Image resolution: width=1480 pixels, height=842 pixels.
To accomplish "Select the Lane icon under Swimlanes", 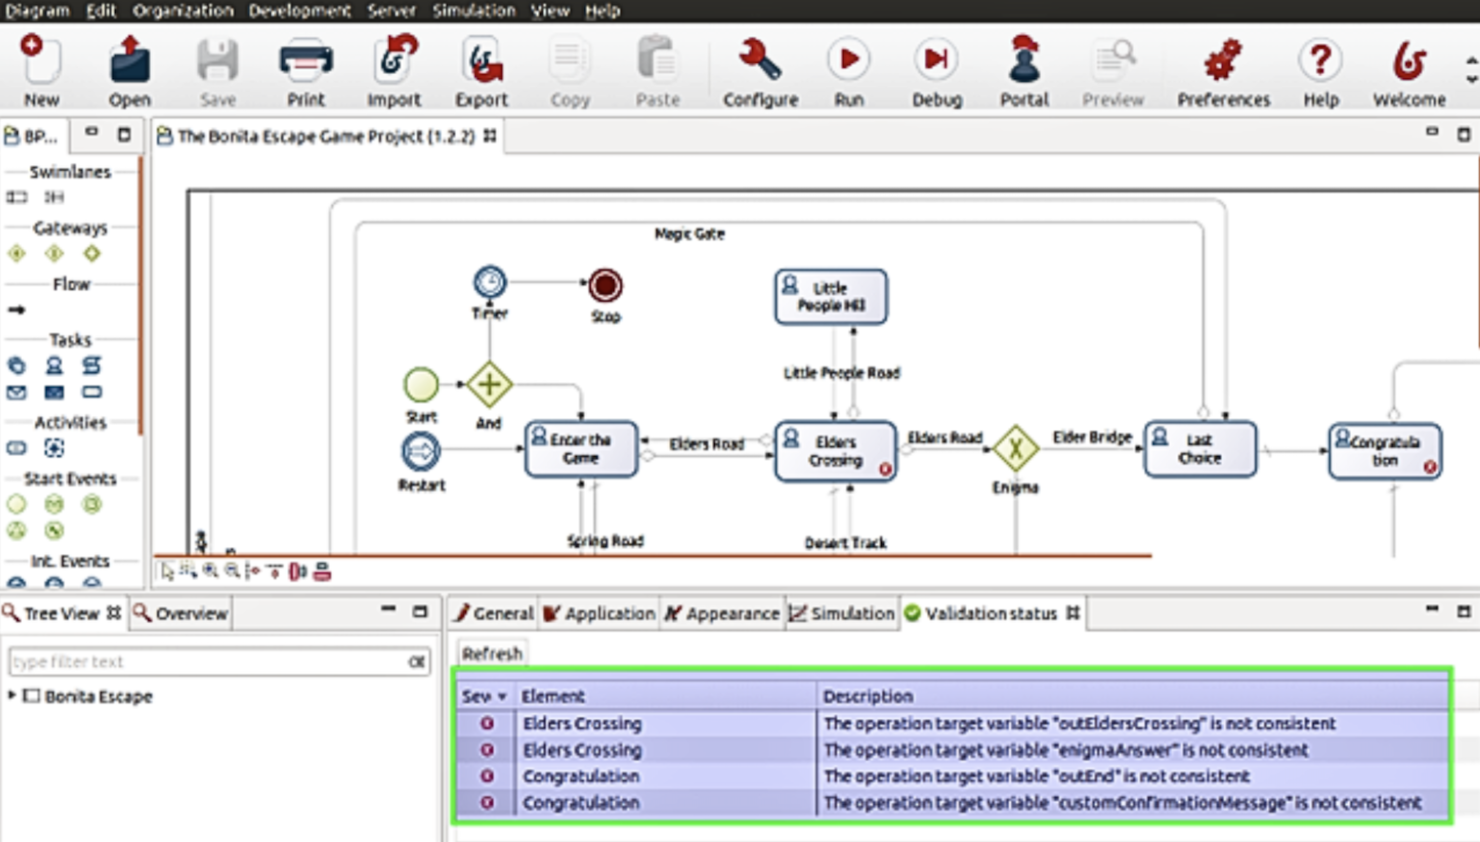I will [x=54, y=197].
